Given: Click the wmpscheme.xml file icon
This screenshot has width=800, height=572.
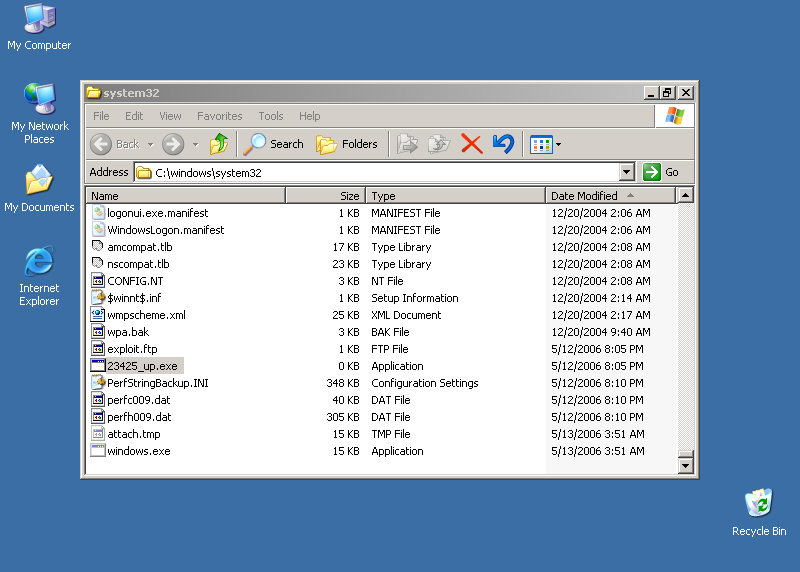Looking at the screenshot, I should pyautogui.click(x=98, y=314).
